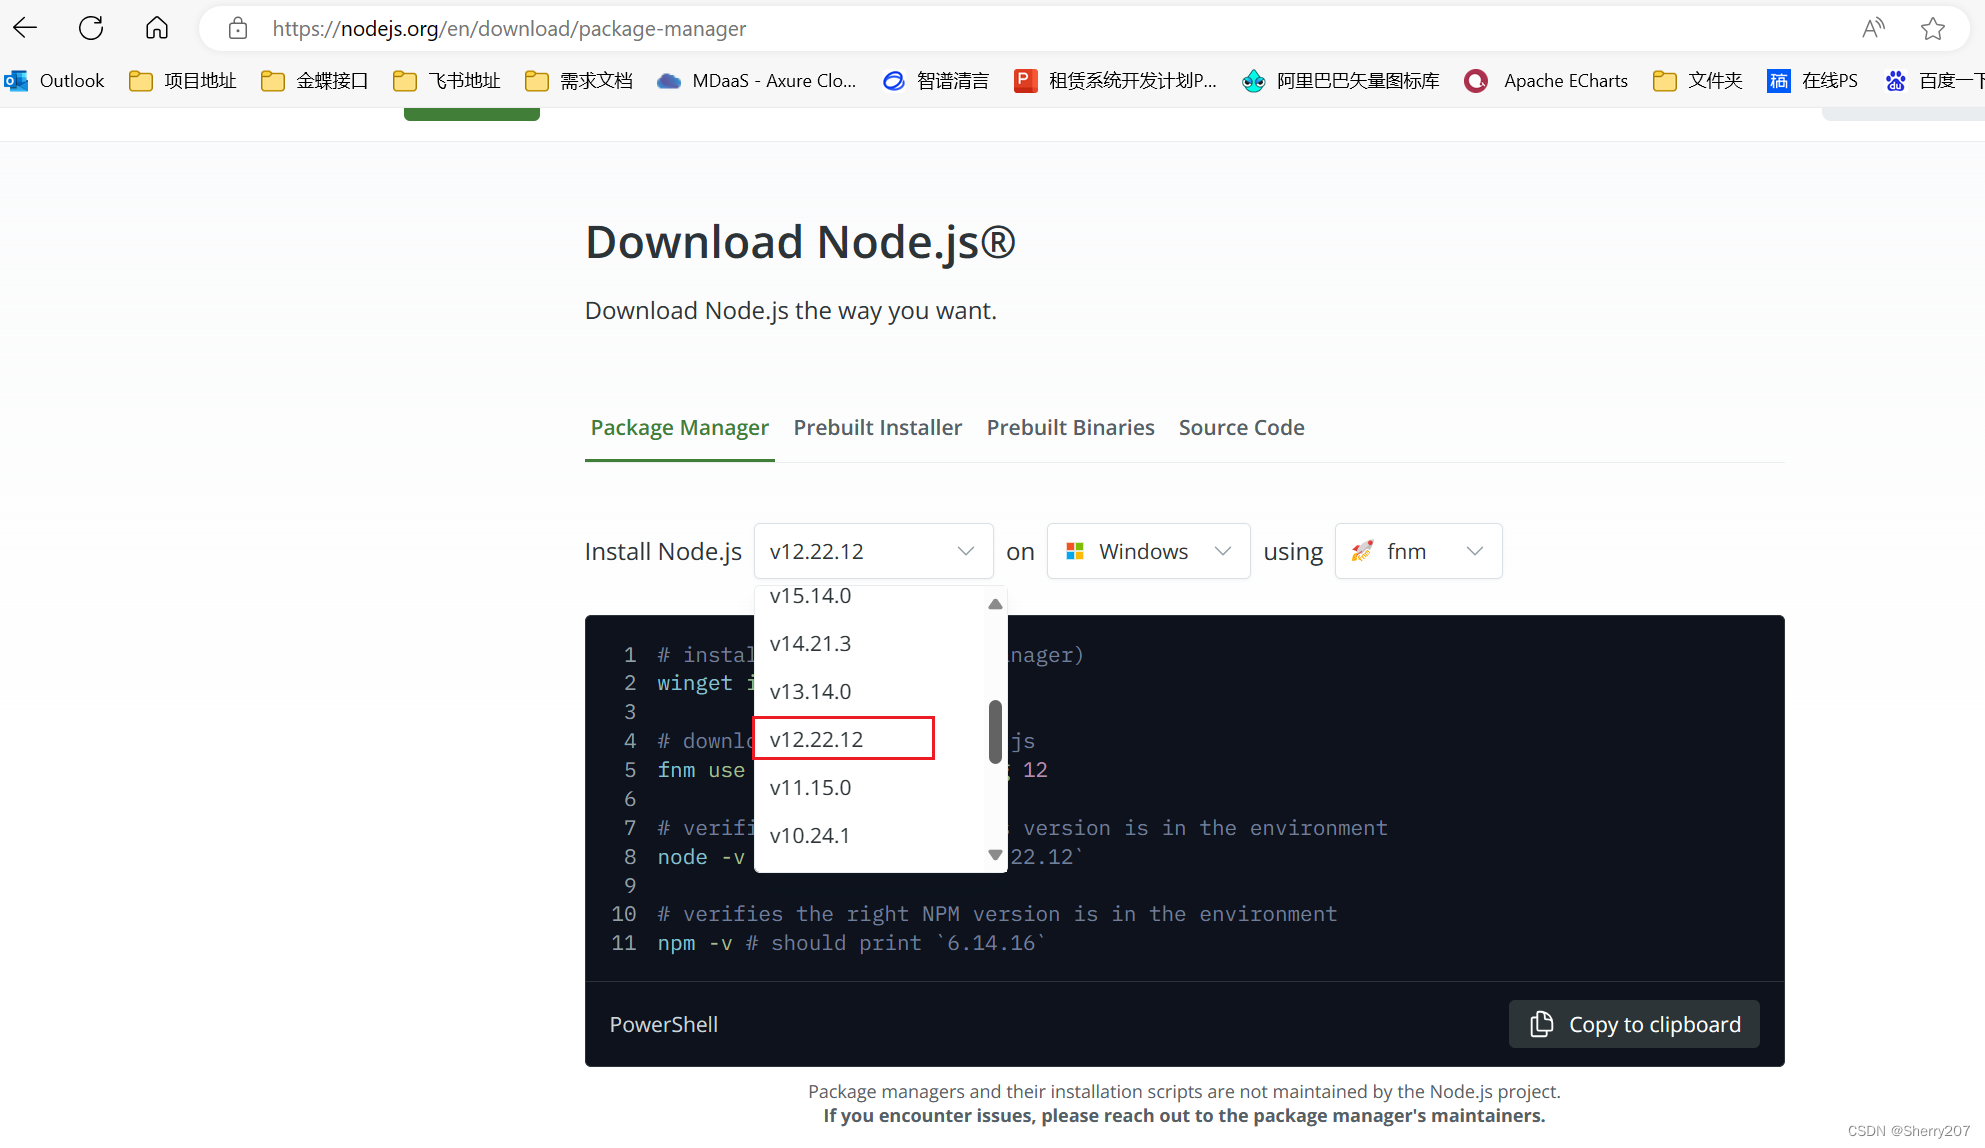Click version list scrollbar down arrow
The height and width of the screenshot is (1148, 1985).
tap(995, 855)
